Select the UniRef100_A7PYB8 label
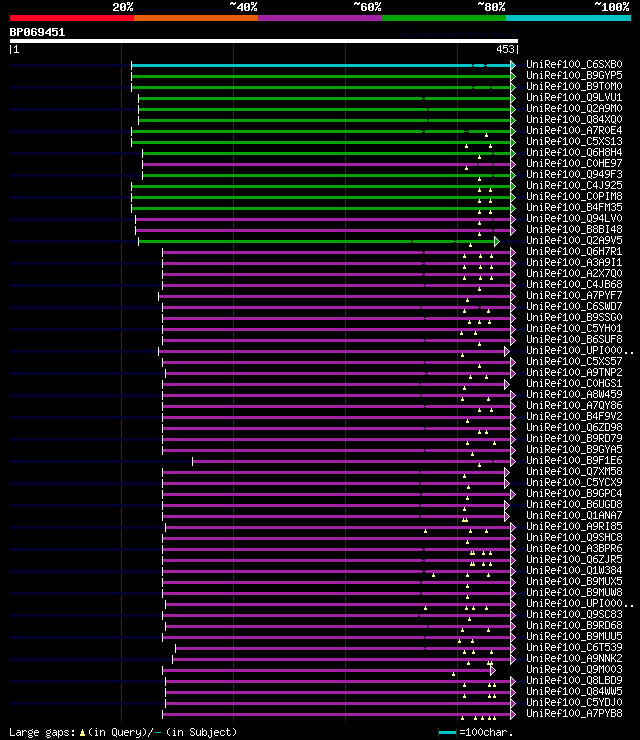640x740 pixels. [574, 714]
